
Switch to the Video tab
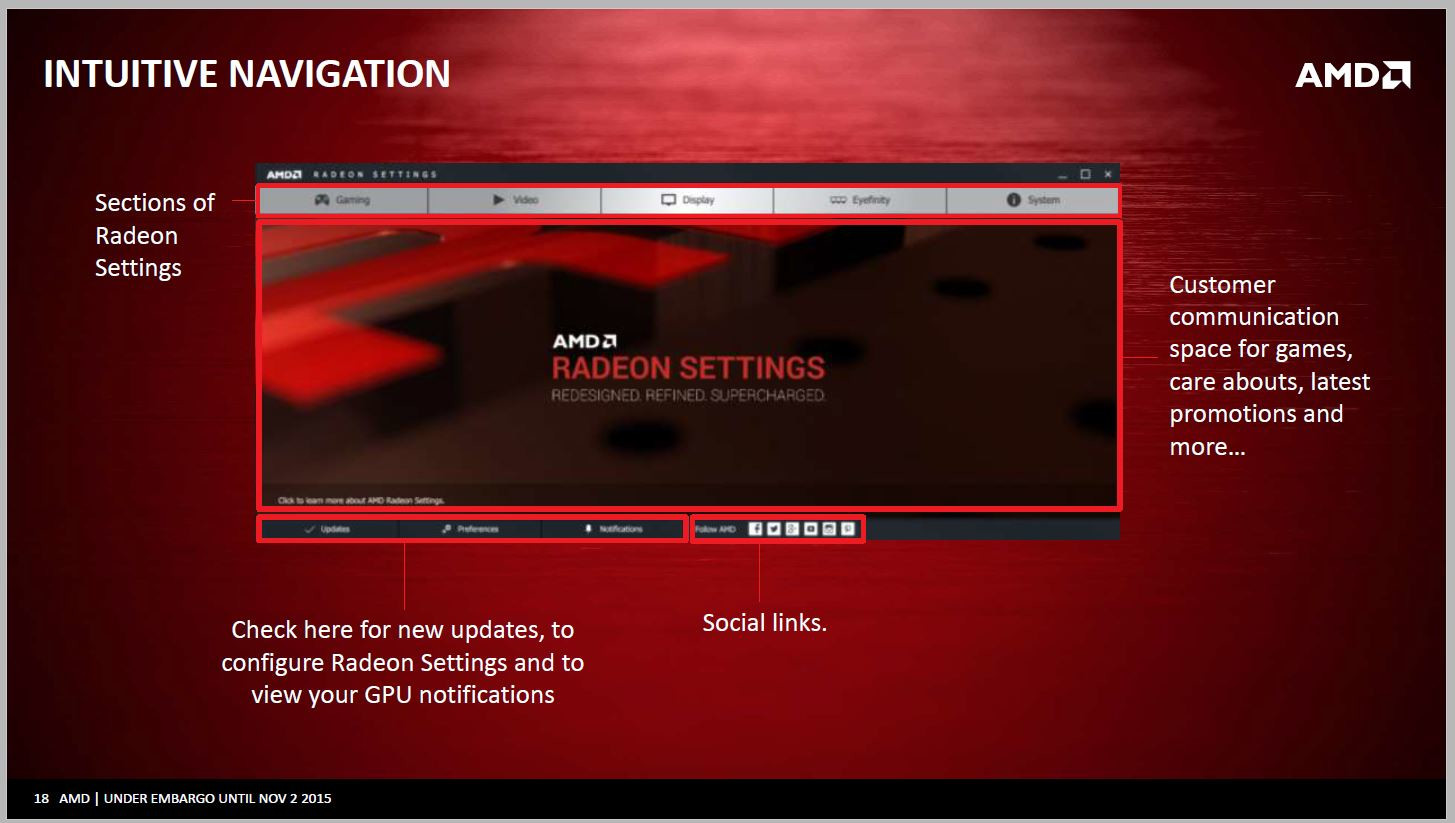point(515,200)
